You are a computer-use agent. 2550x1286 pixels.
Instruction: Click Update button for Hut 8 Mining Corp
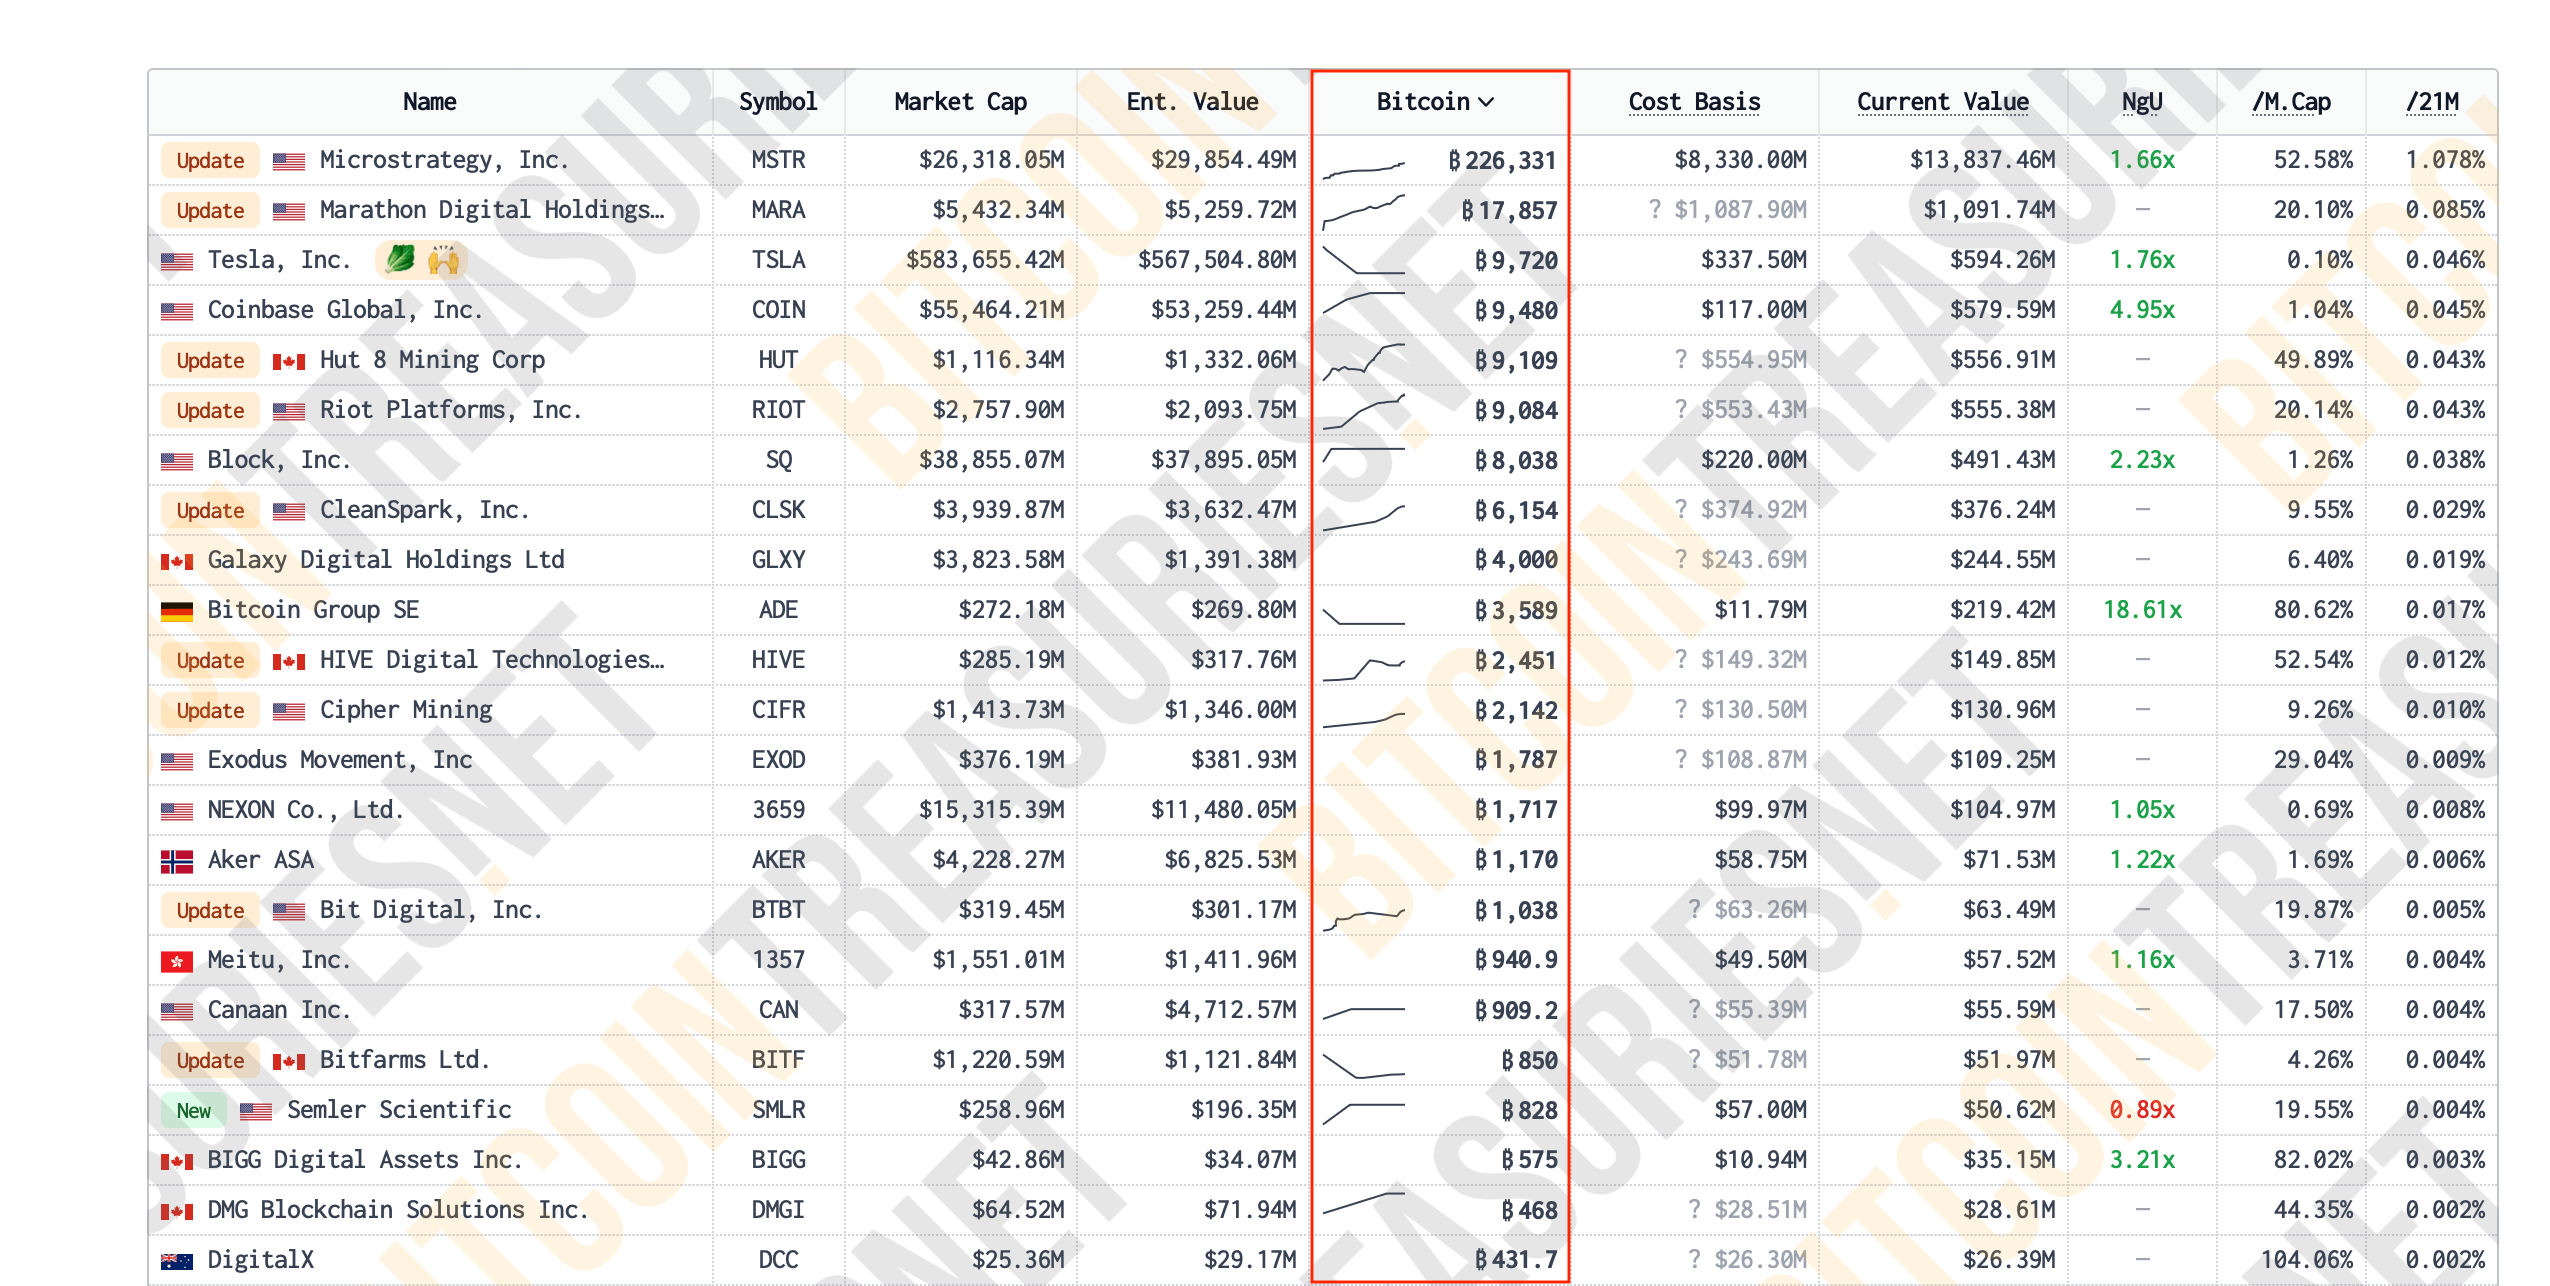point(210,360)
